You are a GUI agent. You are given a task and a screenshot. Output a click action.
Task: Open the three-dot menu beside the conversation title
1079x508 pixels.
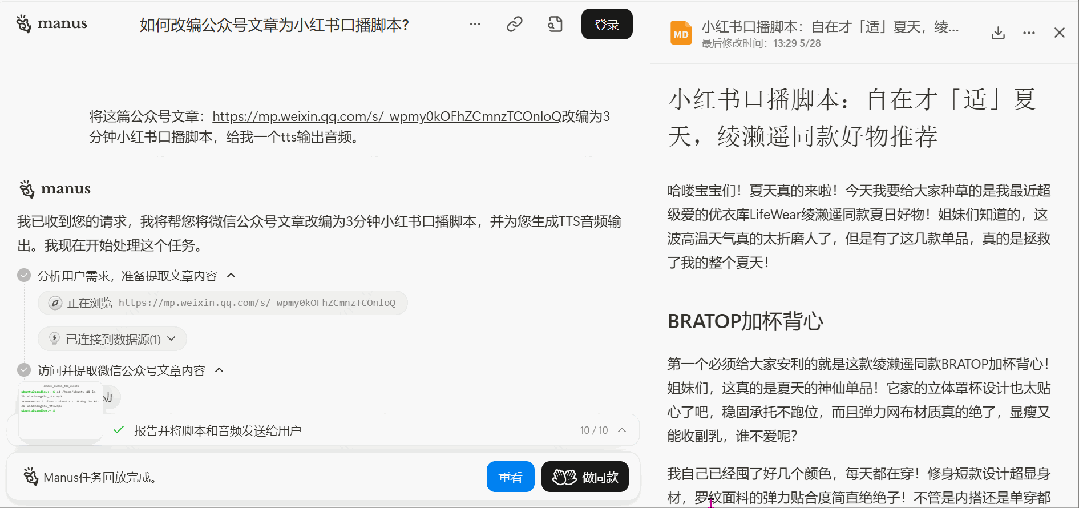point(475,25)
